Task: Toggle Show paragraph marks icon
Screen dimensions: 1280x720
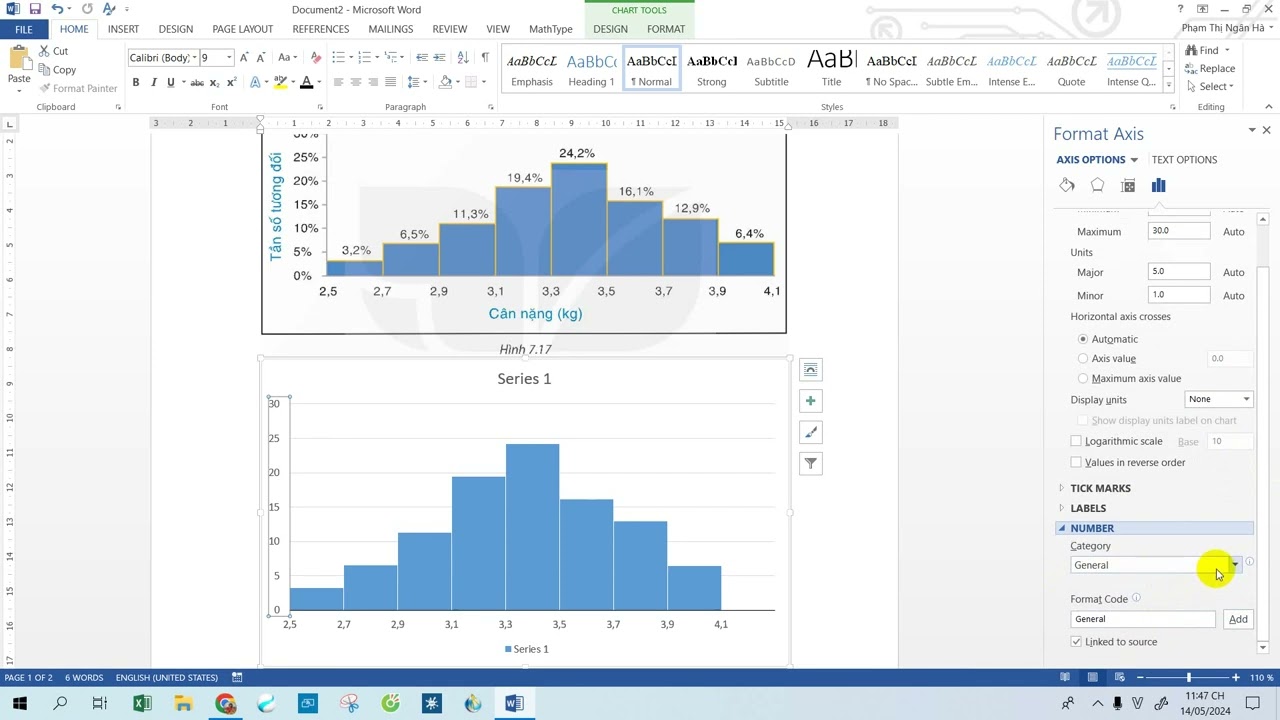Action: point(485,58)
